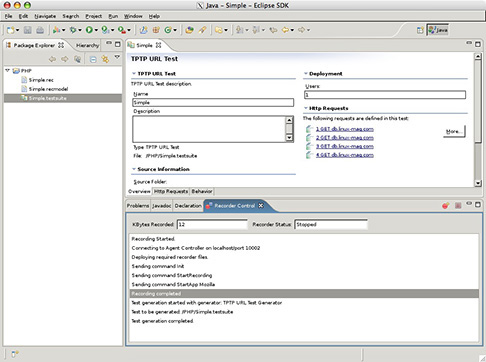The image size is (486, 362).
Task: Click Package Explorer Back arrow icon
Action: point(52,59)
